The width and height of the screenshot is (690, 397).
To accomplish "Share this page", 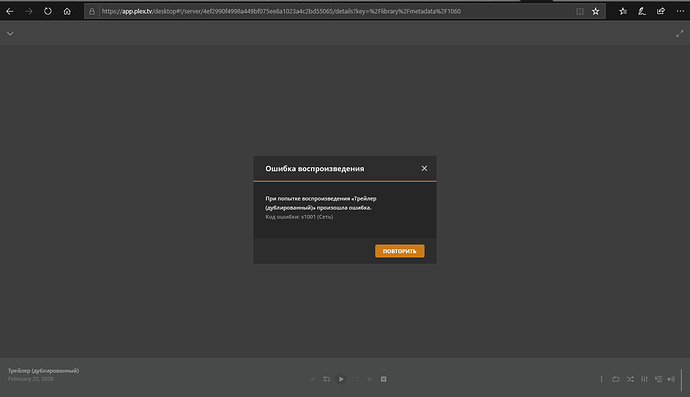I will tap(661, 11).
